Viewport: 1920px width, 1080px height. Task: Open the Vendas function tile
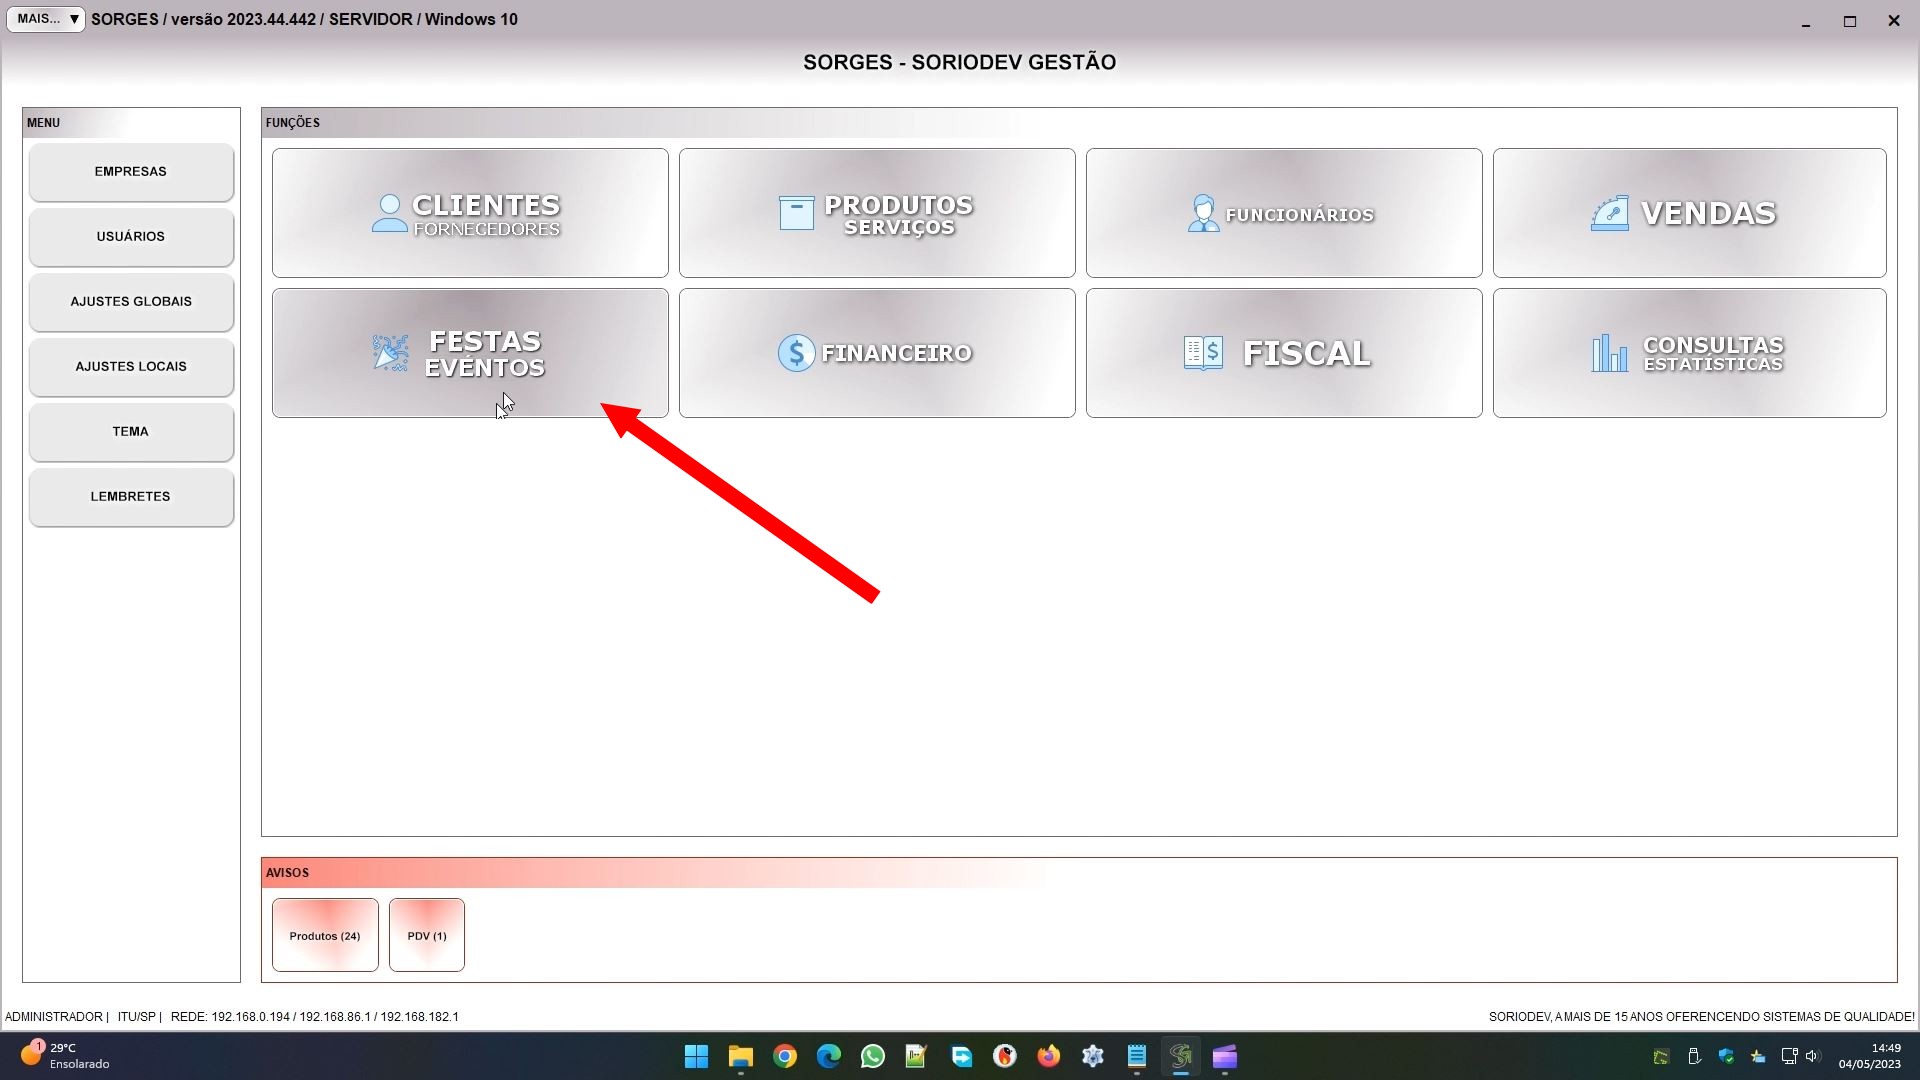1689,213
